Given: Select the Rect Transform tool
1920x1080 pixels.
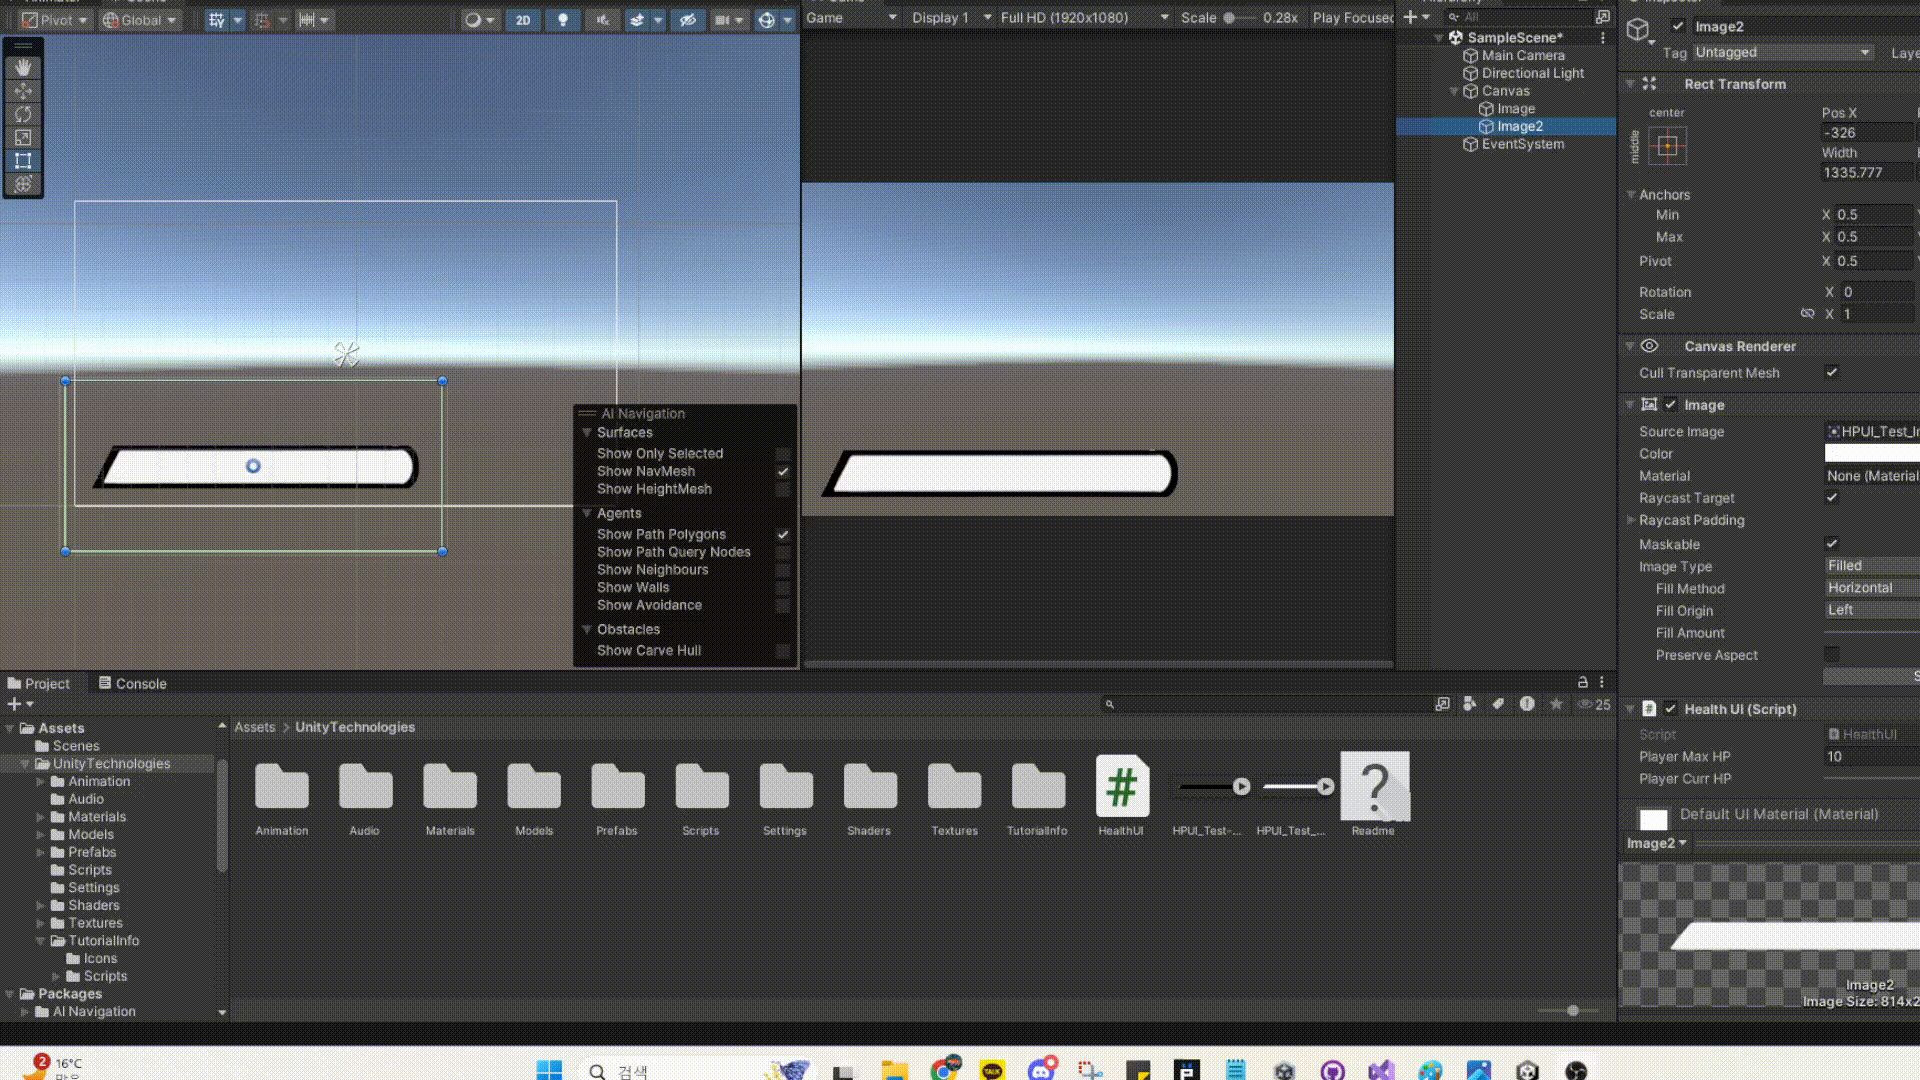Looking at the screenshot, I should [x=23, y=160].
